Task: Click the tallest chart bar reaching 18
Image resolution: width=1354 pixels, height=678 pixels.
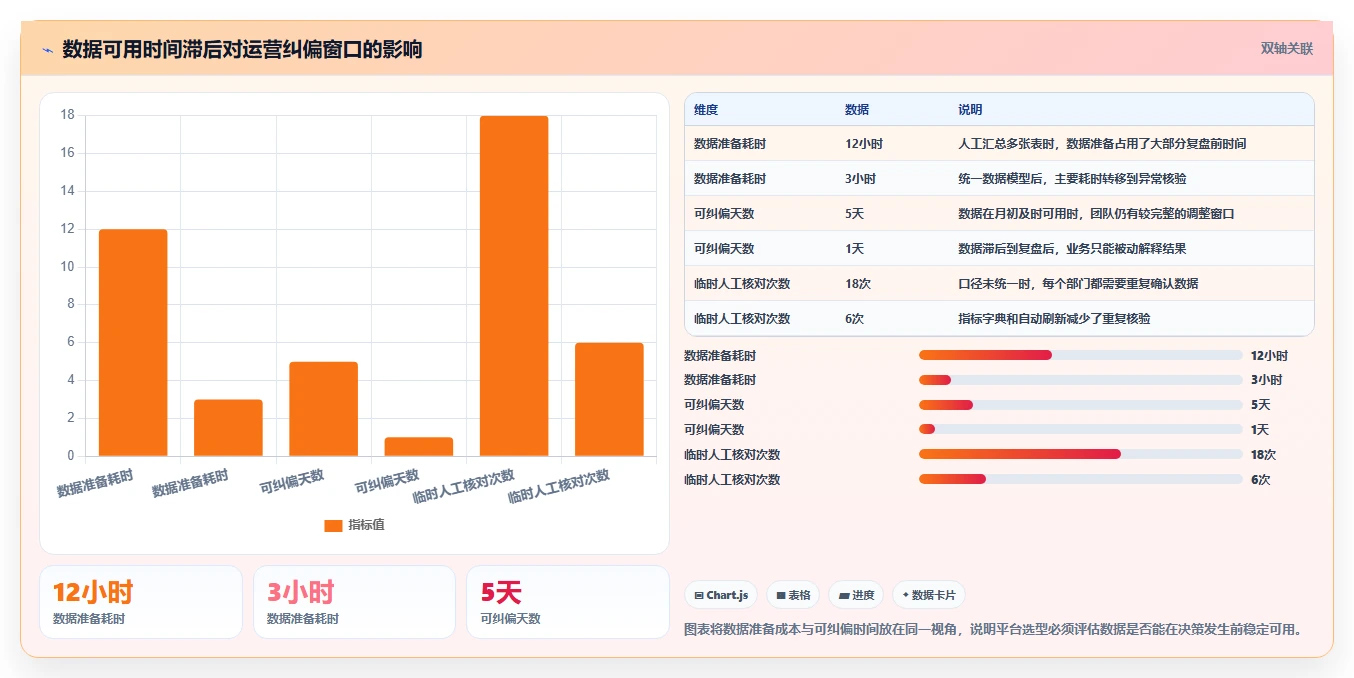Action: click(514, 286)
